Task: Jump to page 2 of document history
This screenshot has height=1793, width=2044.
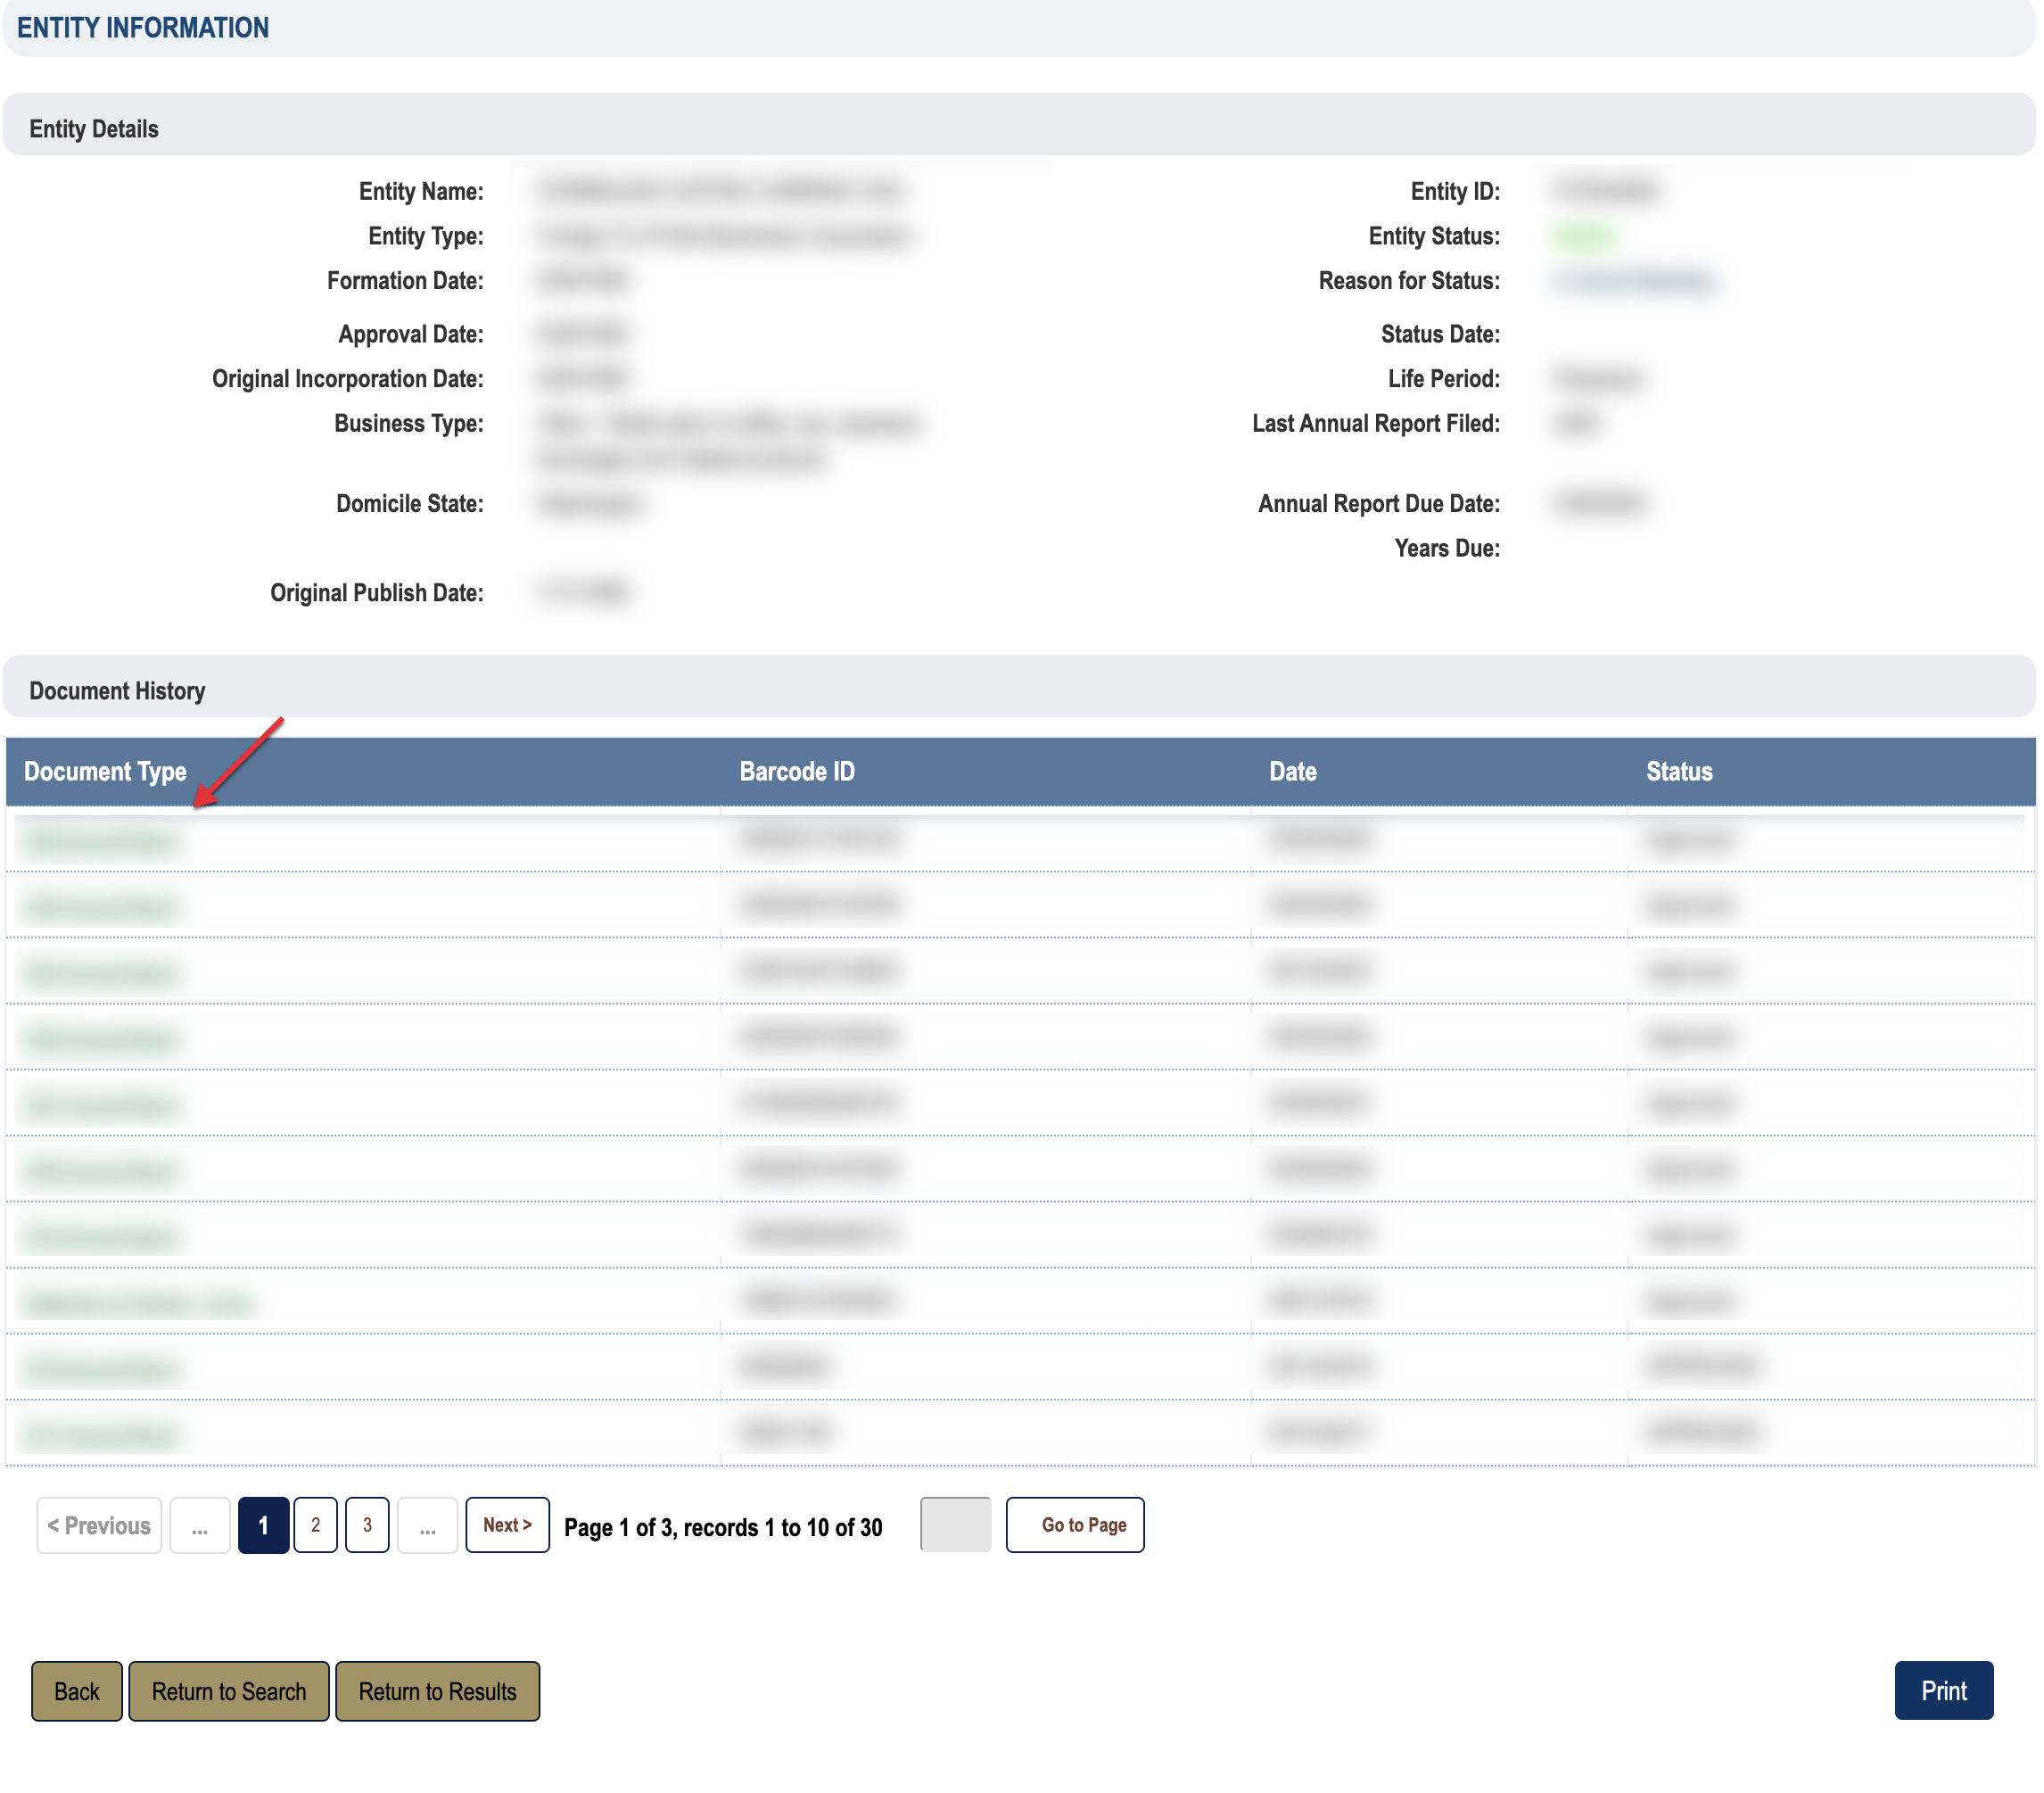Action: (x=315, y=1525)
